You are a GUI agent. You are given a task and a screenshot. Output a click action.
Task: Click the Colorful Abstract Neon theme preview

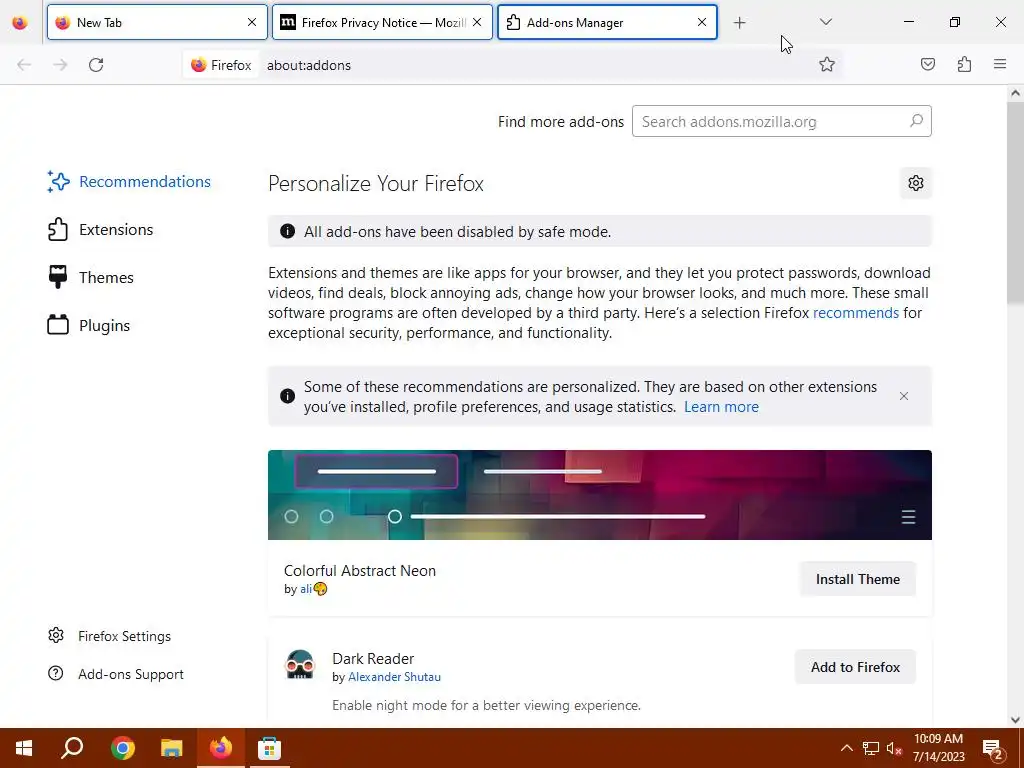[600, 494]
